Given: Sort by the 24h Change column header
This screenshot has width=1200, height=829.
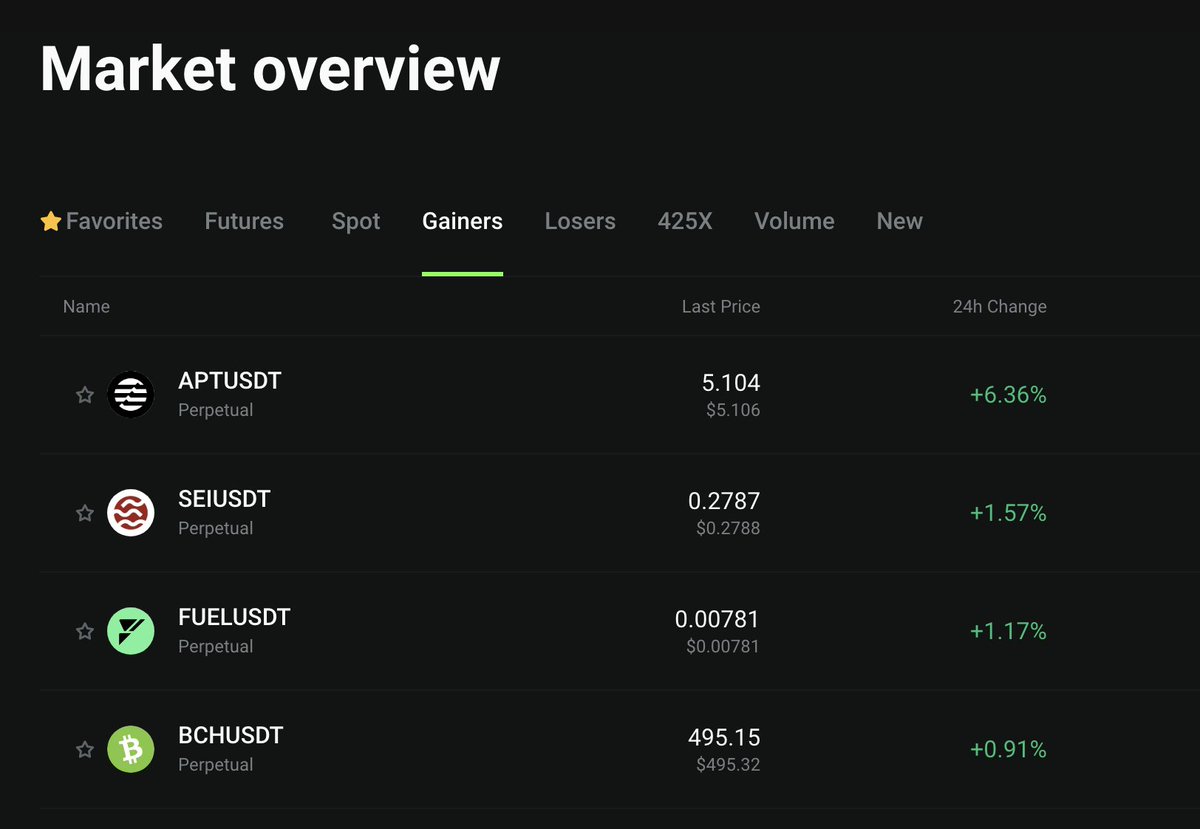Looking at the screenshot, I should point(999,306).
